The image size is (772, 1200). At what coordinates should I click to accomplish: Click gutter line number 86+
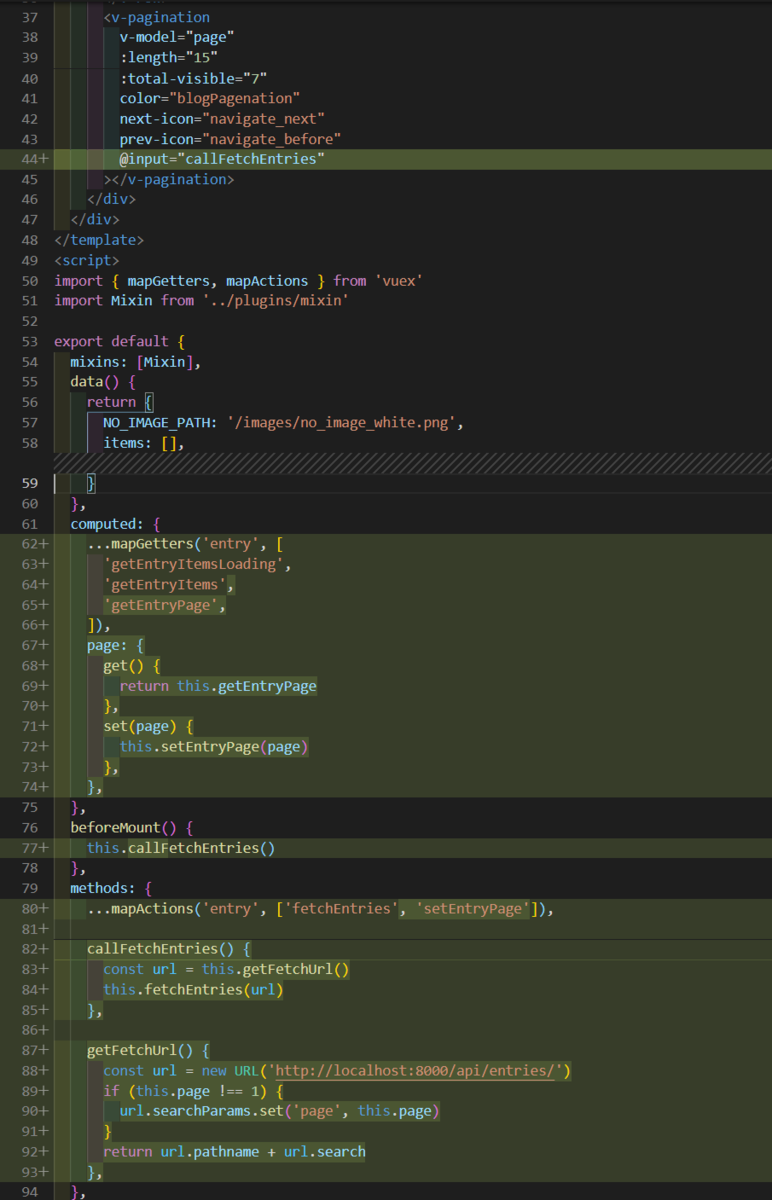pos(34,1030)
